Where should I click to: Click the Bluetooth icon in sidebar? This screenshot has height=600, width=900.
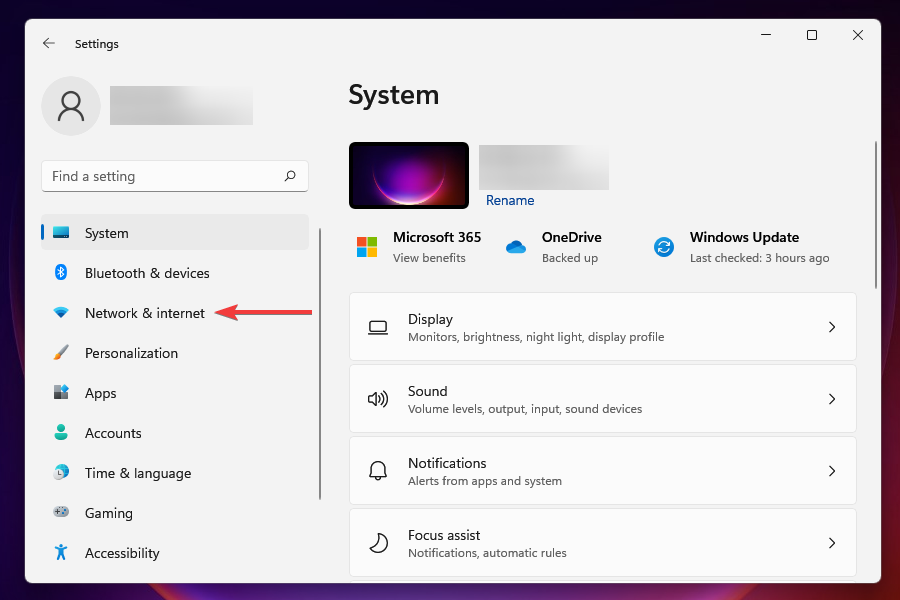click(61, 273)
